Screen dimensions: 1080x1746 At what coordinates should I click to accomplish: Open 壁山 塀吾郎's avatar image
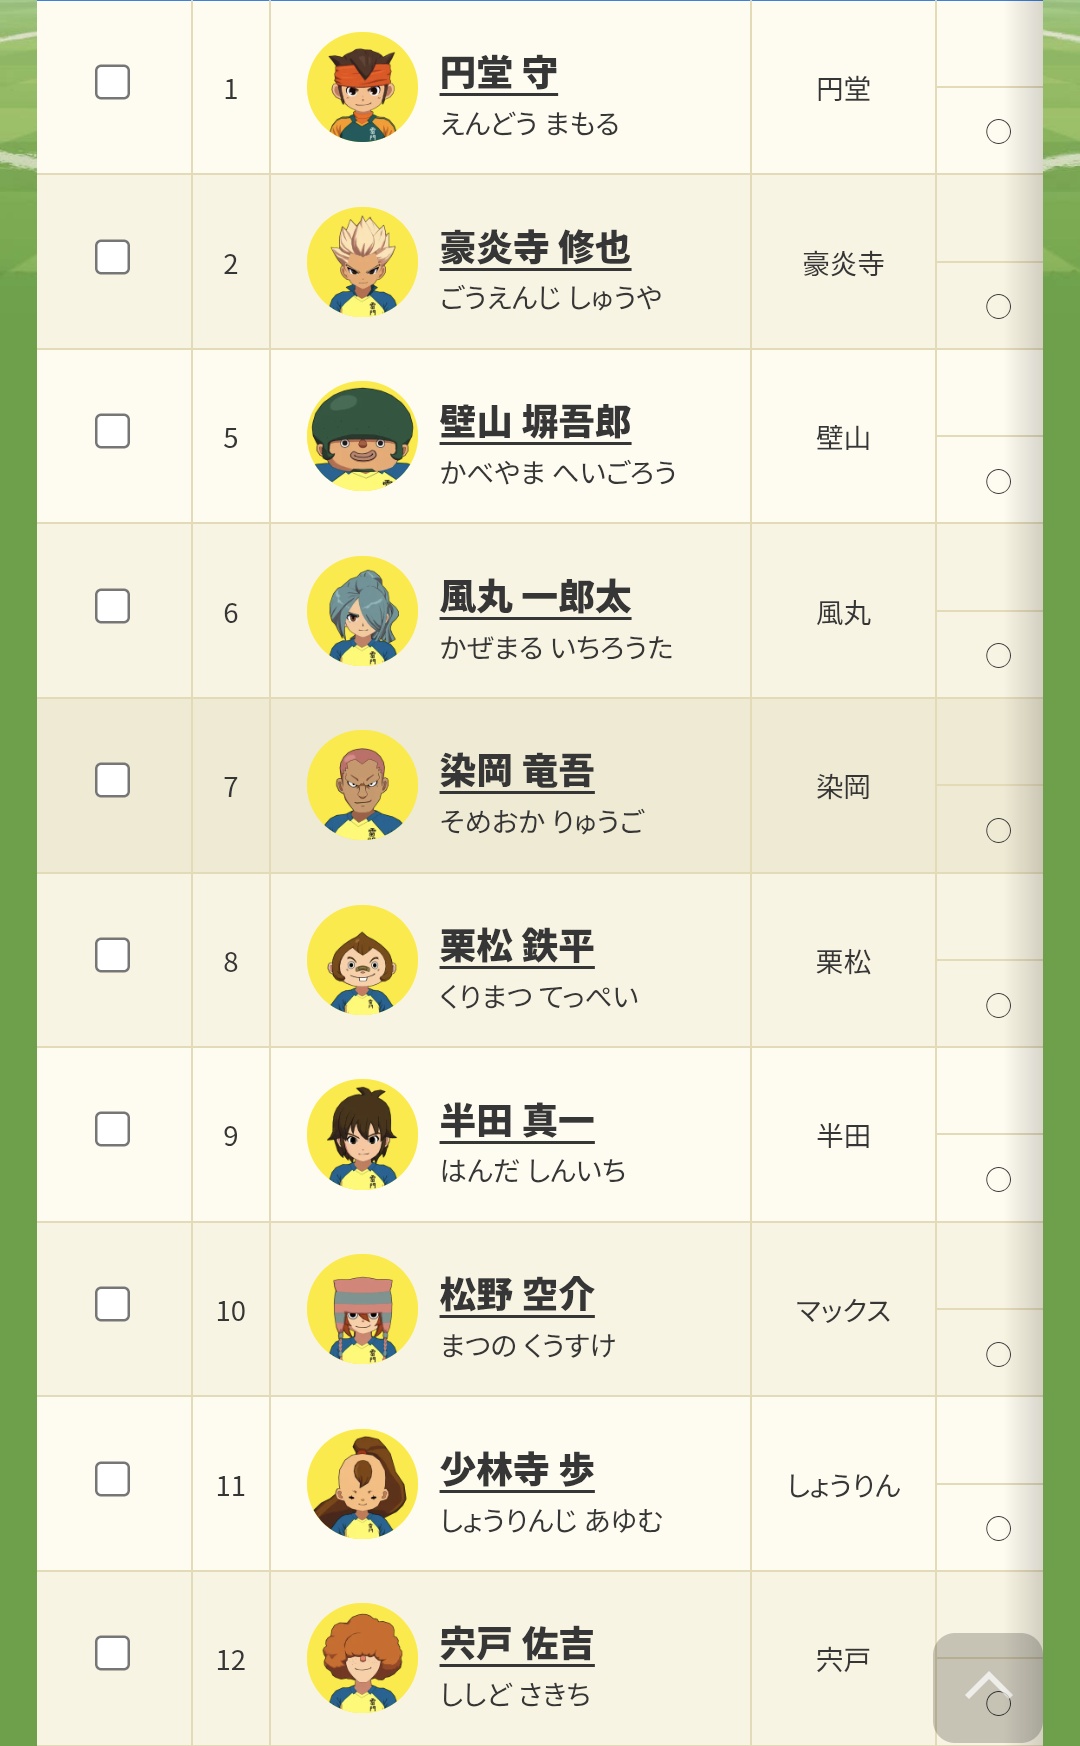tap(362, 436)
